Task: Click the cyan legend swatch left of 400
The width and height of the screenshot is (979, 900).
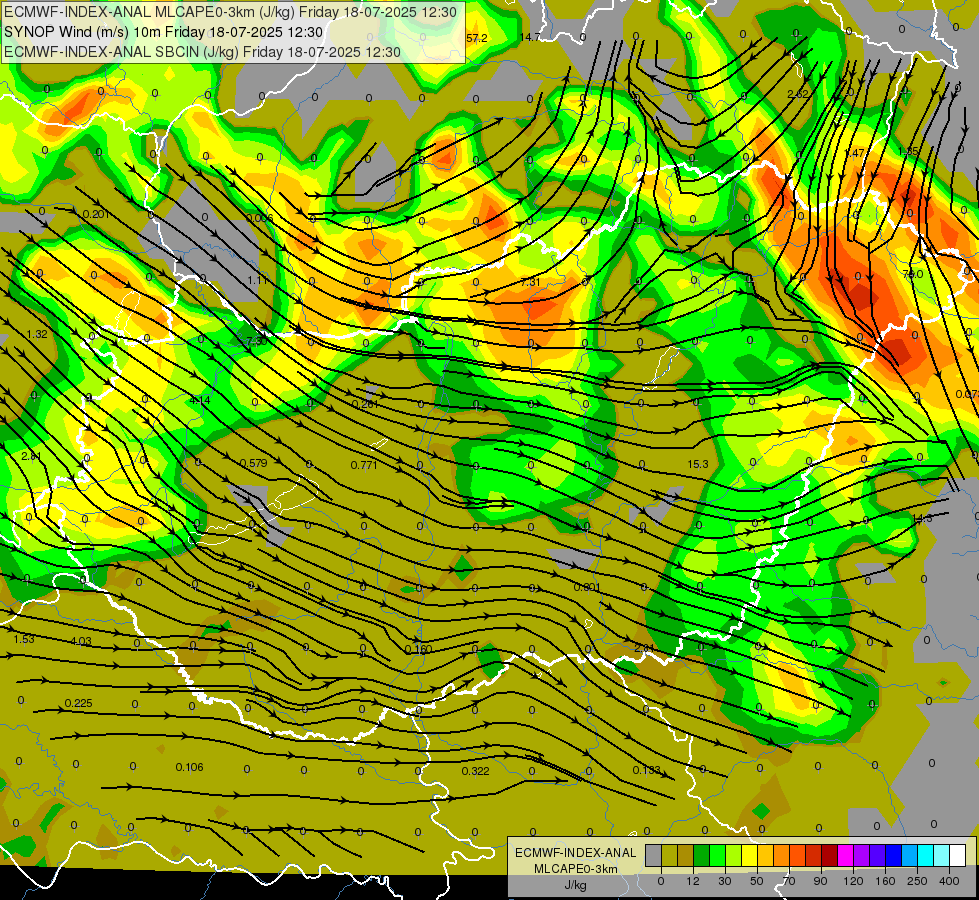Action: (x=927, y=855)
